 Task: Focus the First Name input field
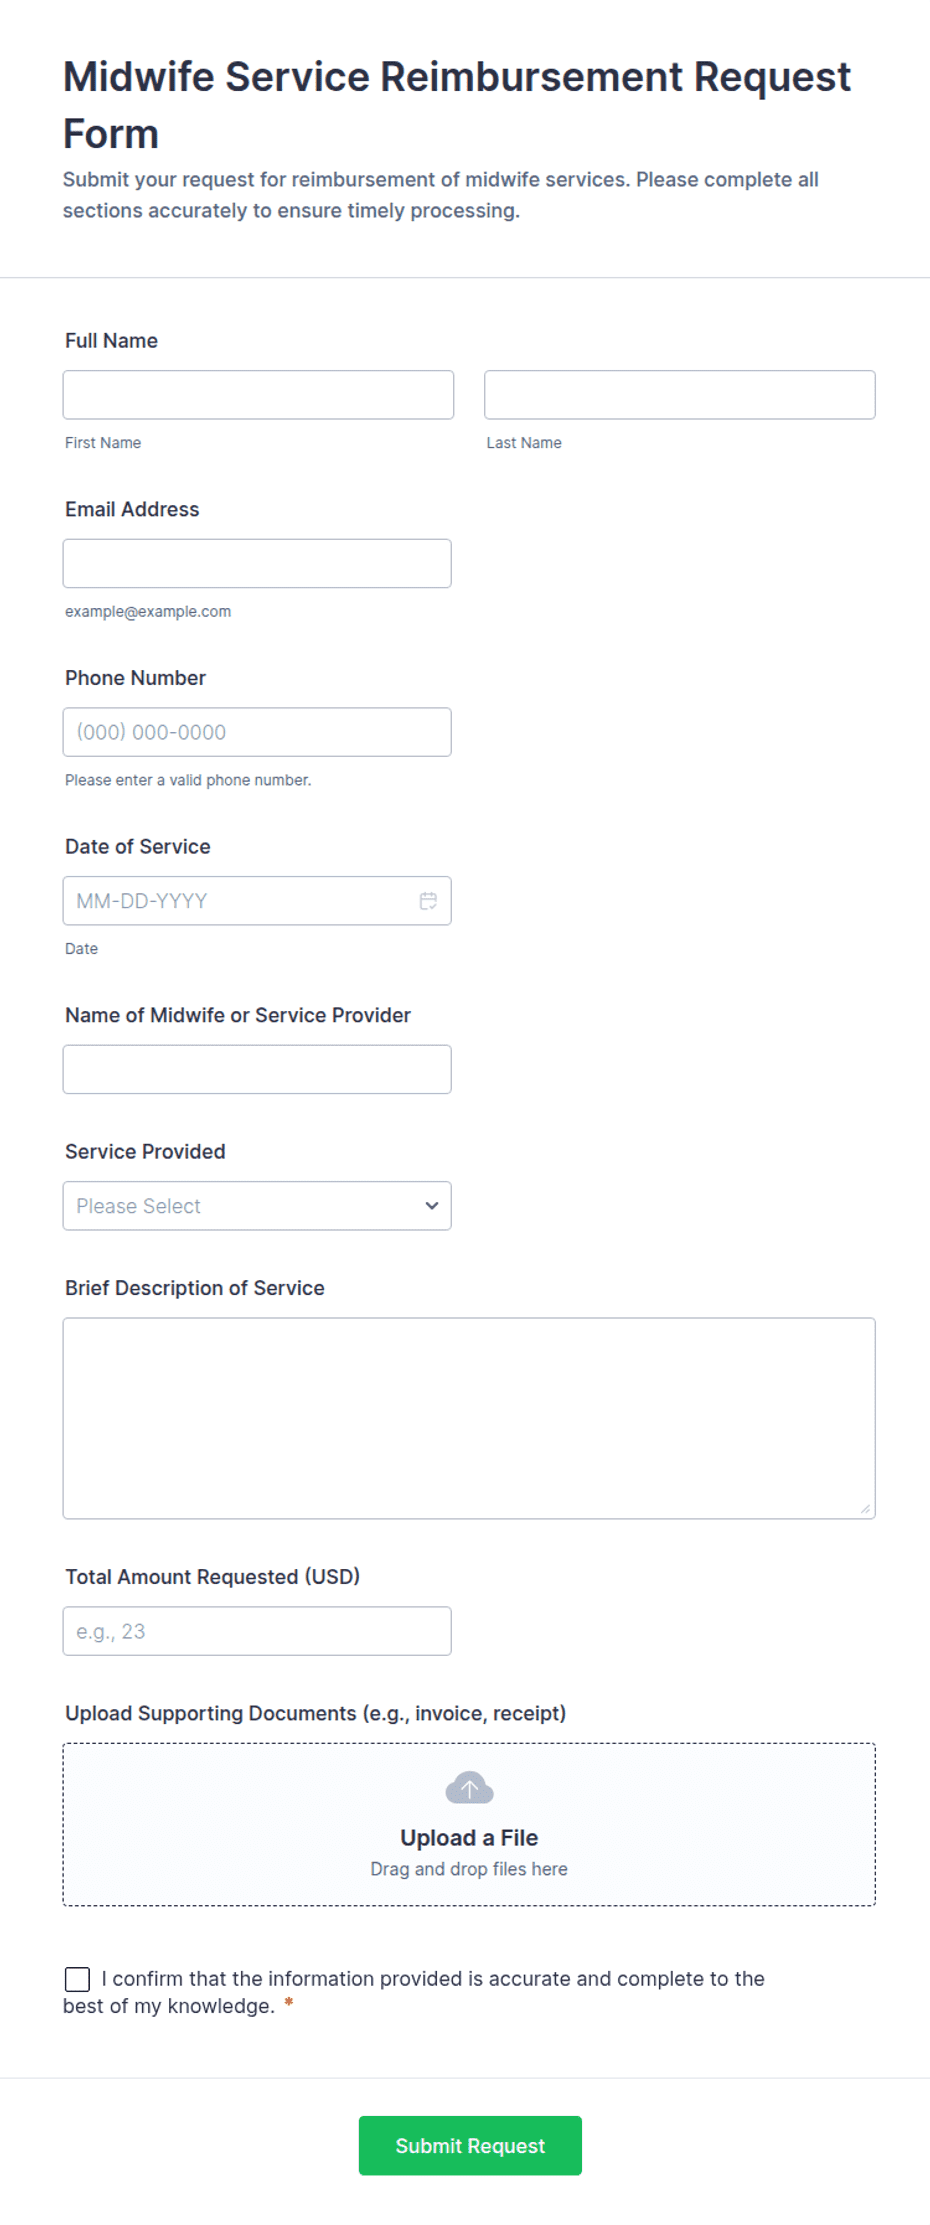[x=258, y=395]
